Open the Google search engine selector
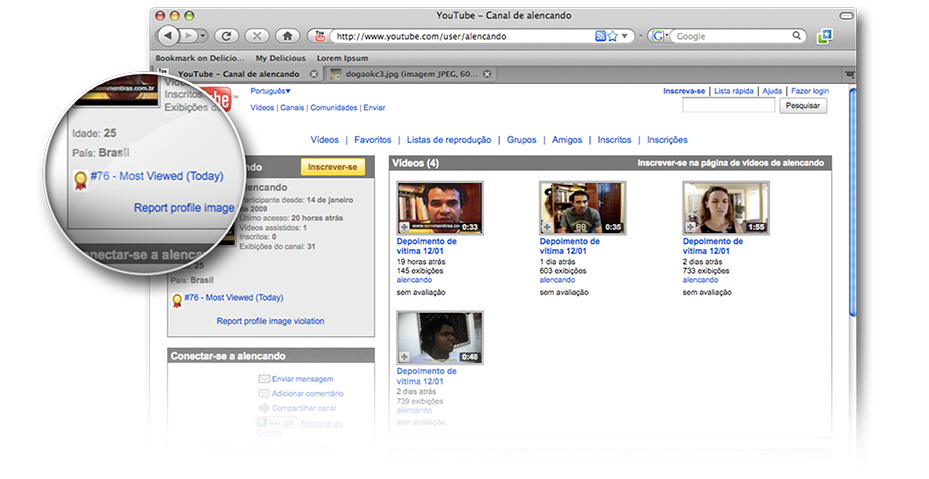 click(659, 36)
